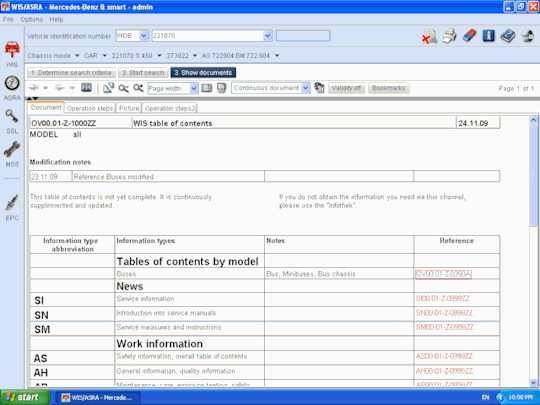The width and height of the screenshot is (540, 405).
Task: Open the AG 722904 transmission dropdown
Action: pyautogui.click(x=277, y=55)
